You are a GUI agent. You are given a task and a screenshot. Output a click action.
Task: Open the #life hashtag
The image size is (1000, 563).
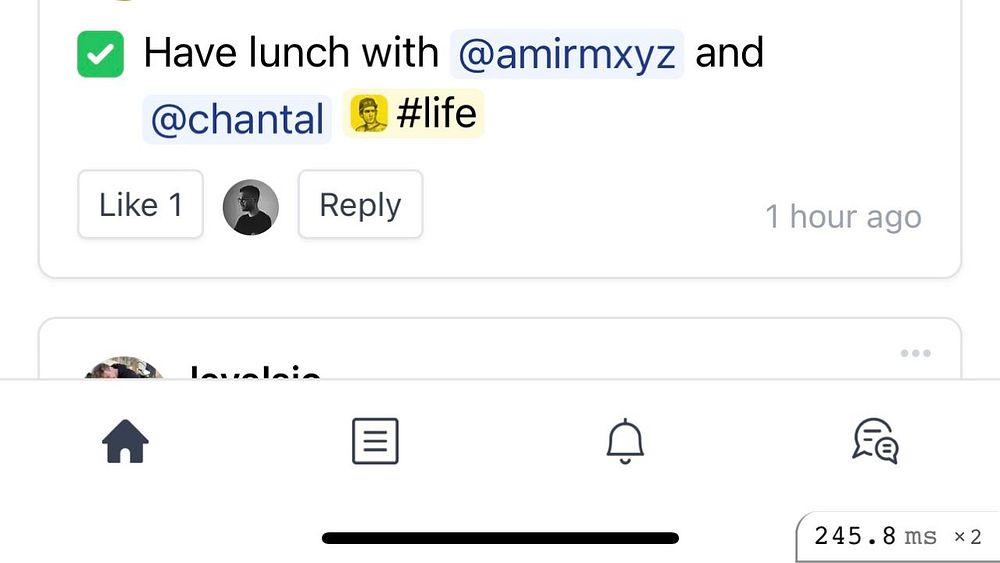click(x=436, y=114)
